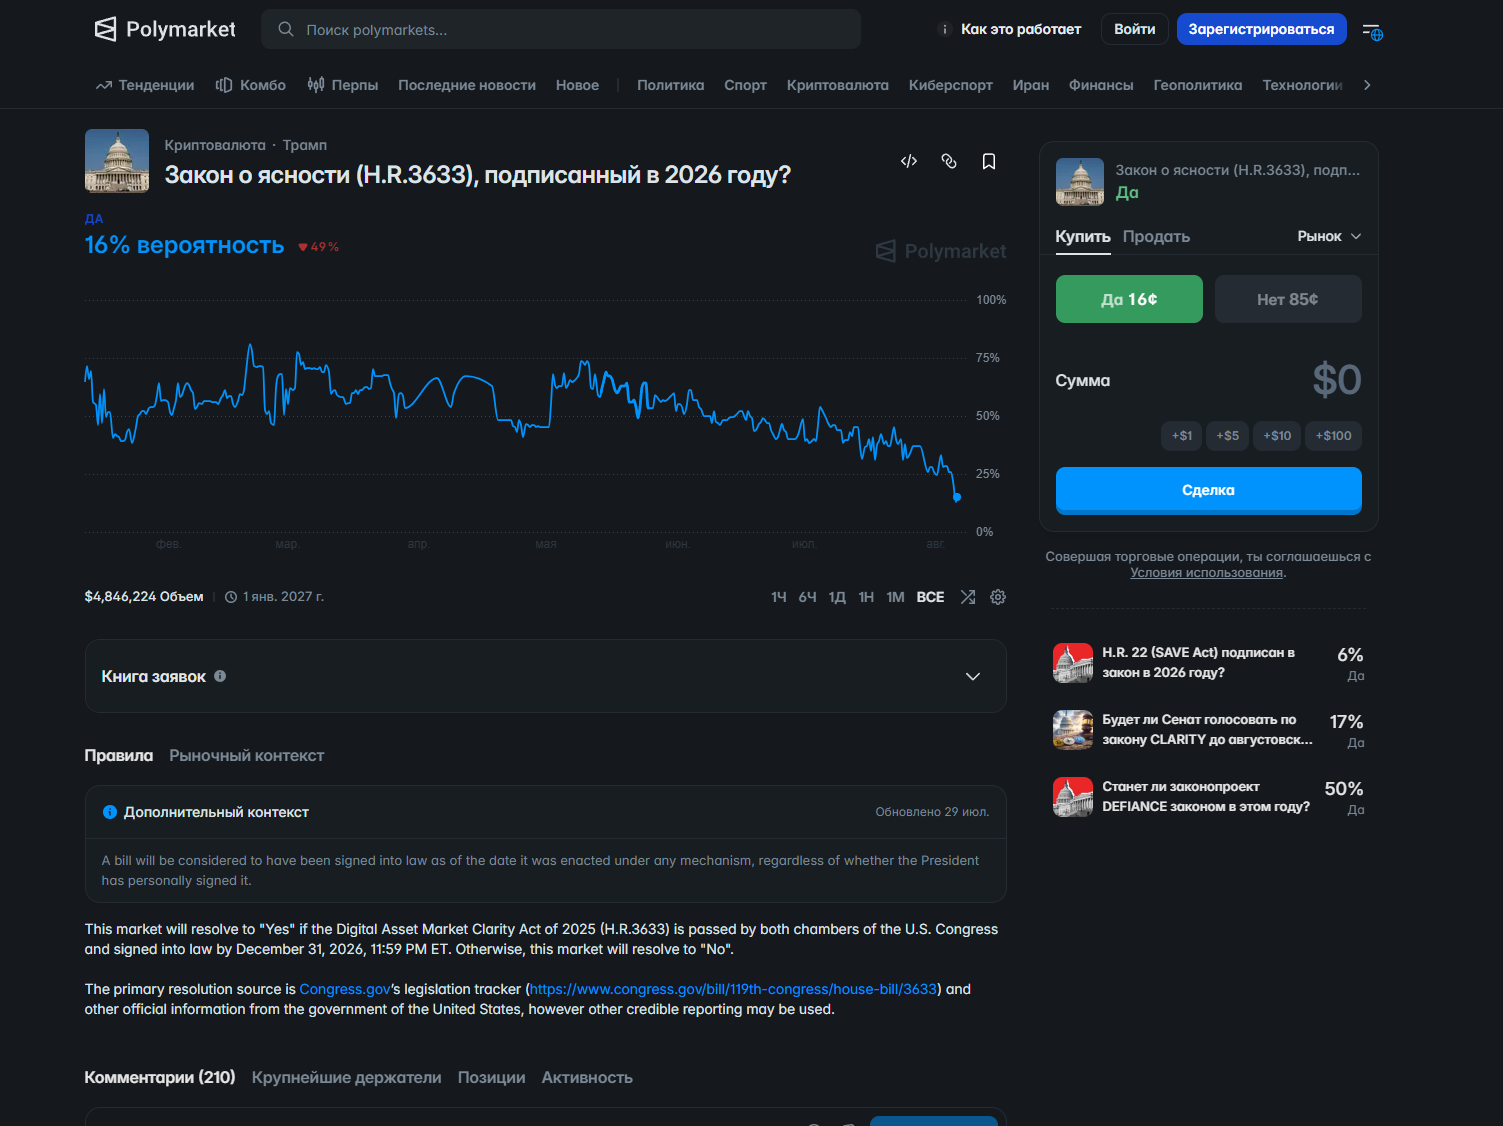This screenshot has width=1503, height=1126.
Task: Open the Новое category
Action: click(578, 85)
